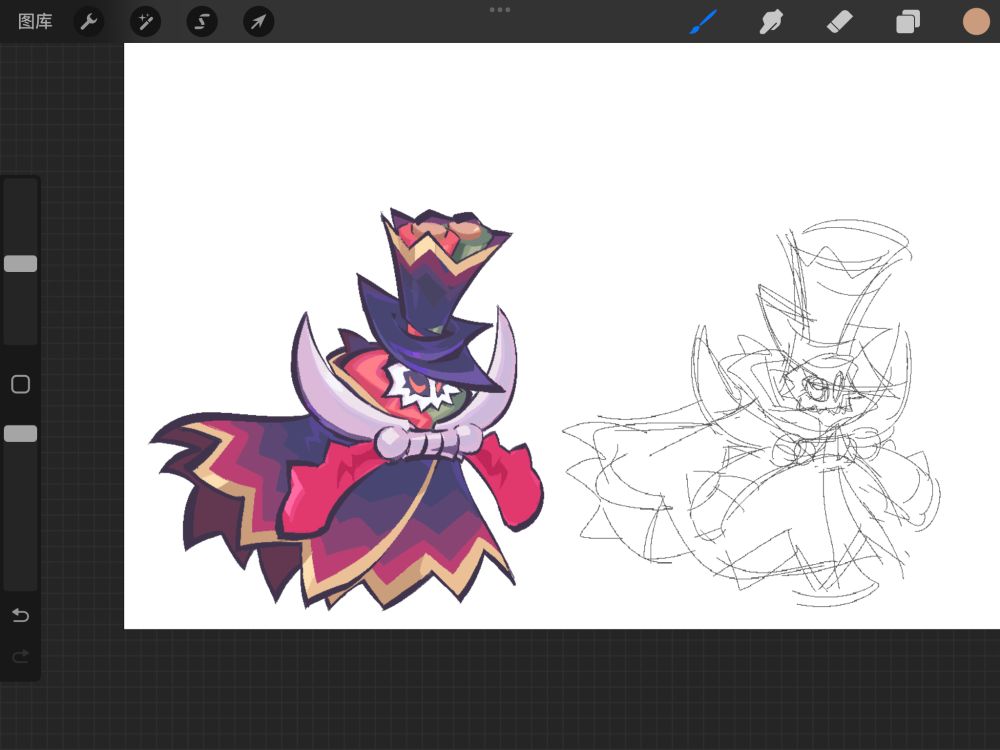
Task: Tap the square modify button in sidebar
Action: tap(20, 384)
